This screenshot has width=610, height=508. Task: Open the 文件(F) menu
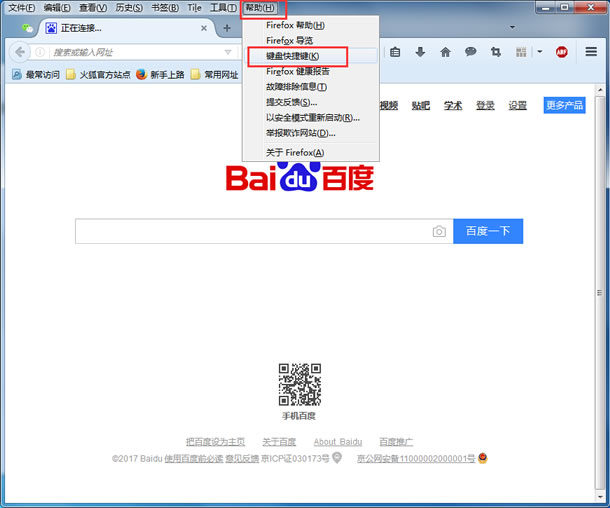21,8
